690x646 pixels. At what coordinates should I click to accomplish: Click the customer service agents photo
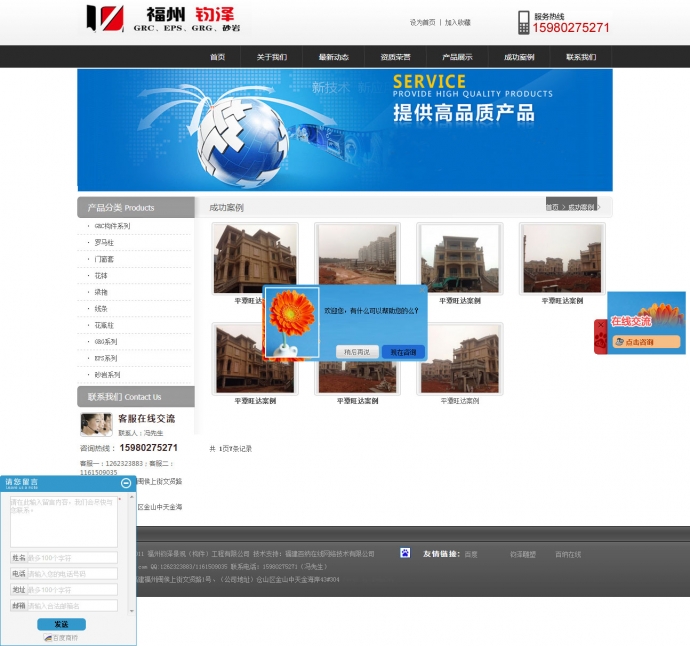click(96, 424)
